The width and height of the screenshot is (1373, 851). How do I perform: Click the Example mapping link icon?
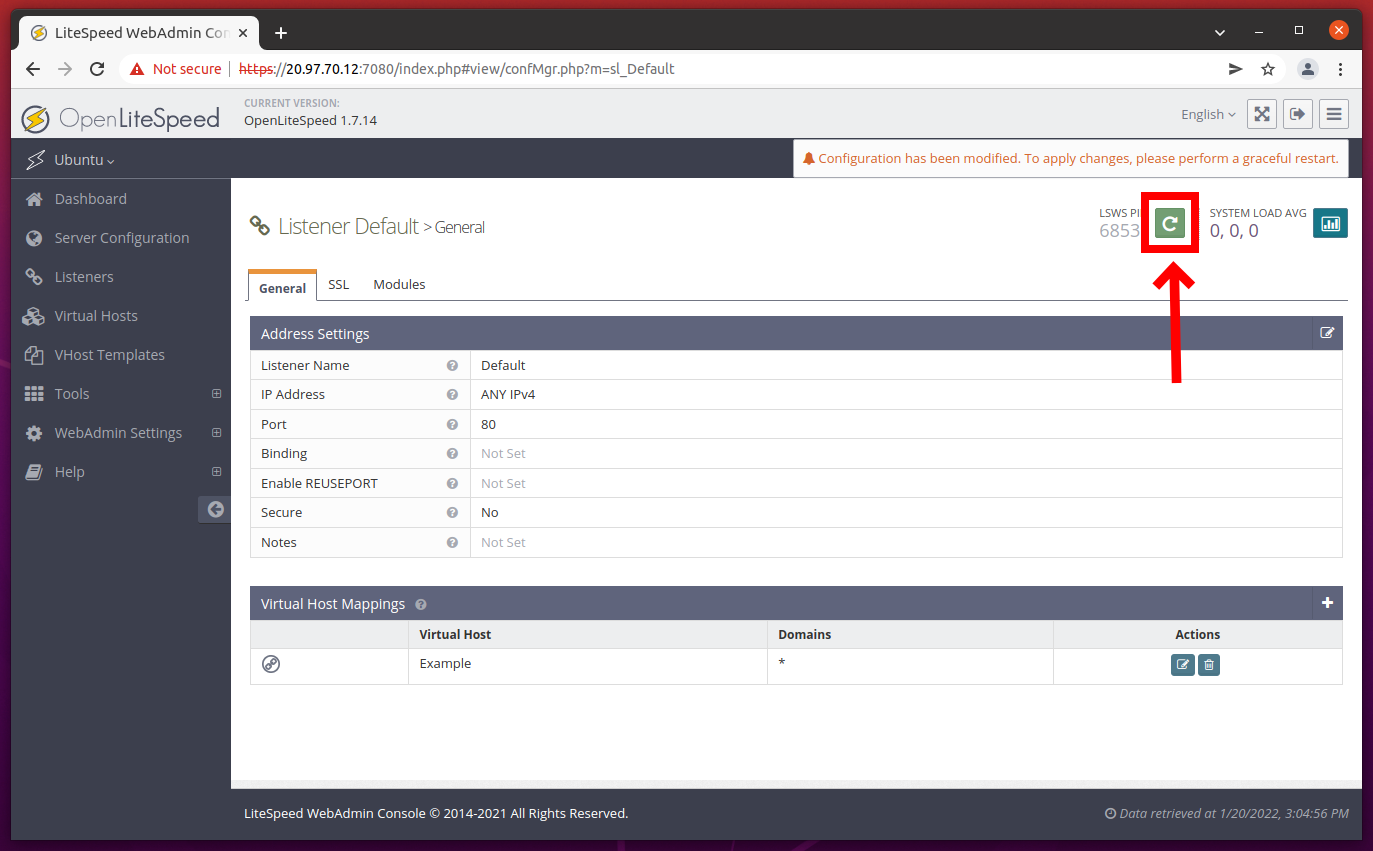(x=271, y=664)
